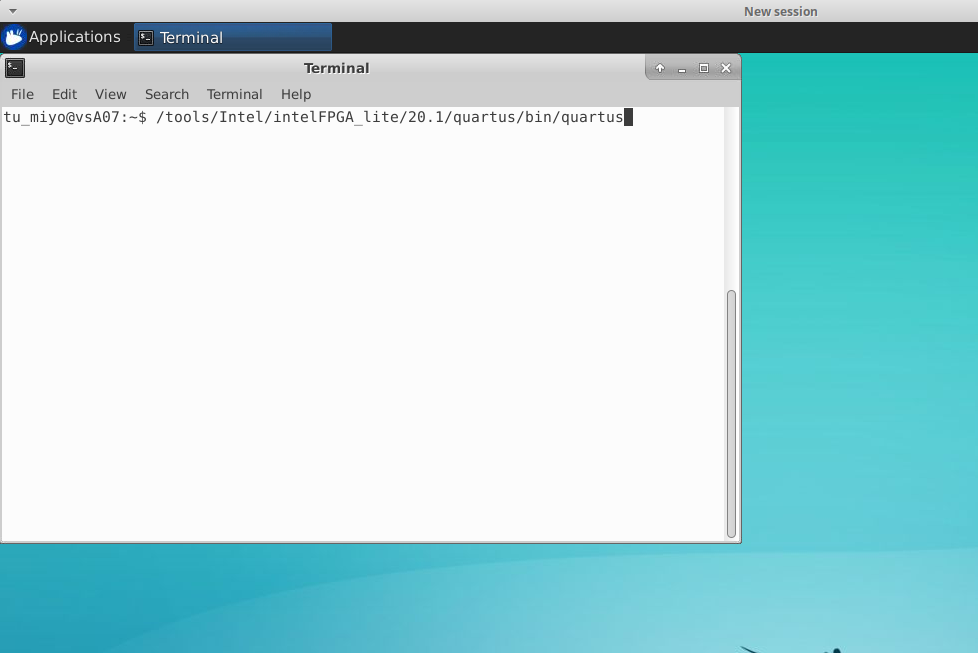978x653 pixels.
Task: Click empty area inside the terminal output
Action: pos(360,330)
